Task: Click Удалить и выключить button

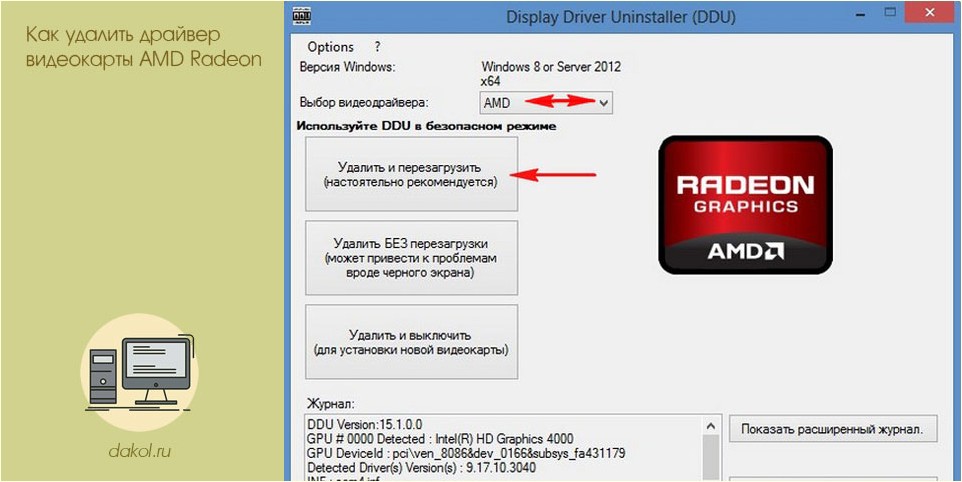Action: [412, 342]
